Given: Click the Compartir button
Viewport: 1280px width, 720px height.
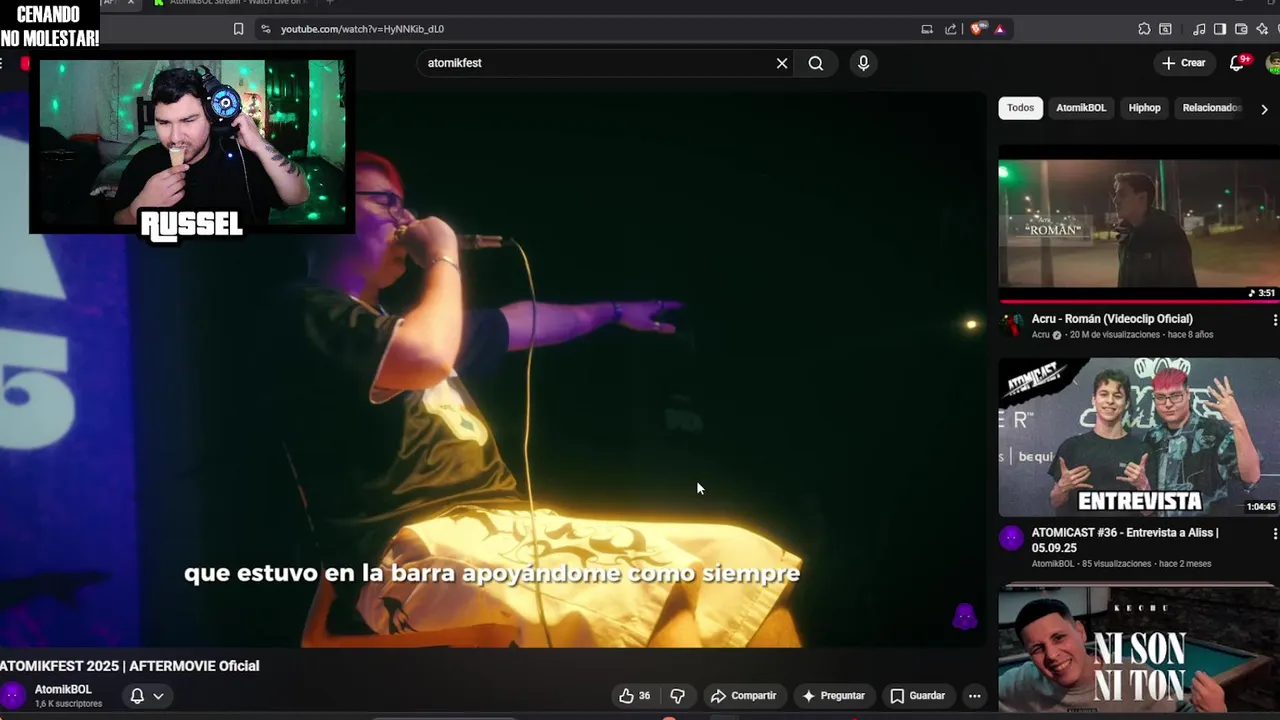Looking at the screenshot, I should [x=743, y=696].
